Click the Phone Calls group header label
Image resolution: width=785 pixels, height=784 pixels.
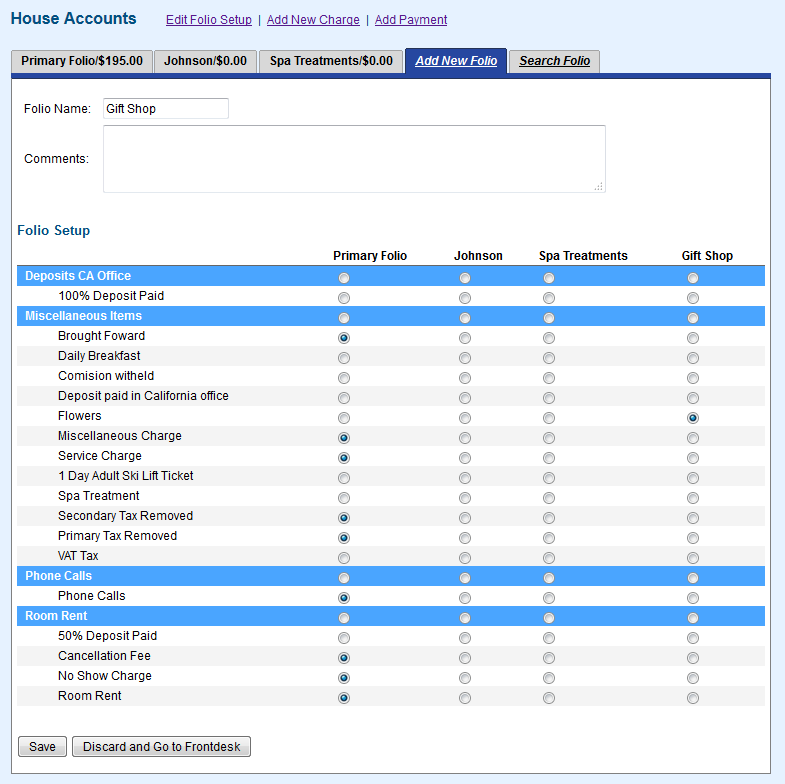(x=58, y=576)
